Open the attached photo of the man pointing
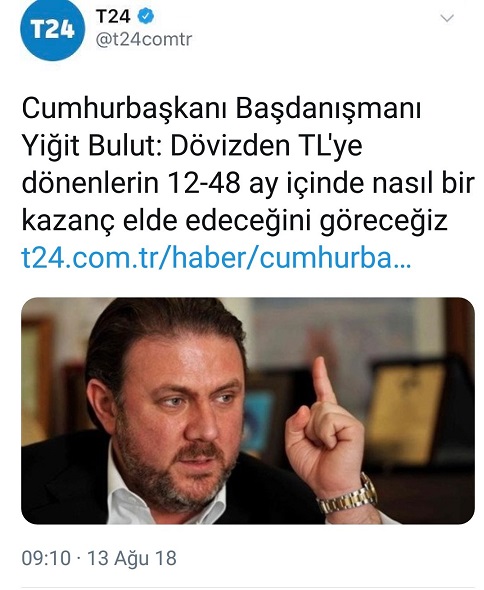This screenshot has width=484, height=590. 248,411
